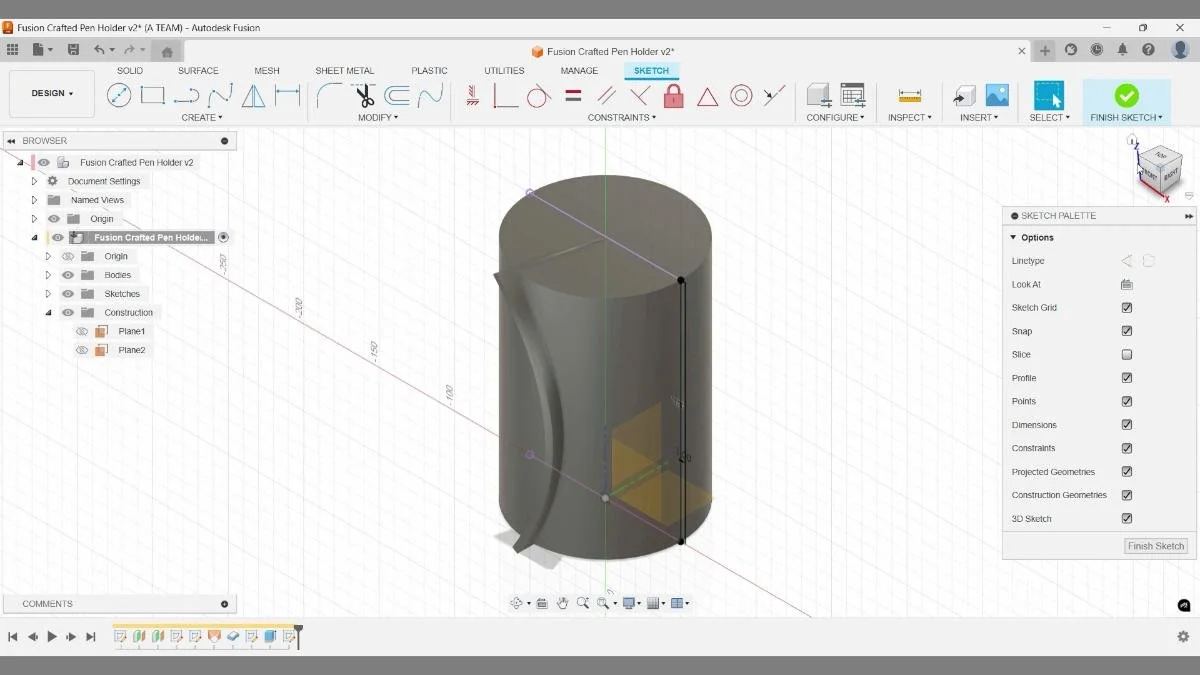This screenshot has height=675, width=1200.
Task: Enable the Slice checkbox in Sketch Palette
Action: (x=1127, y=354)
